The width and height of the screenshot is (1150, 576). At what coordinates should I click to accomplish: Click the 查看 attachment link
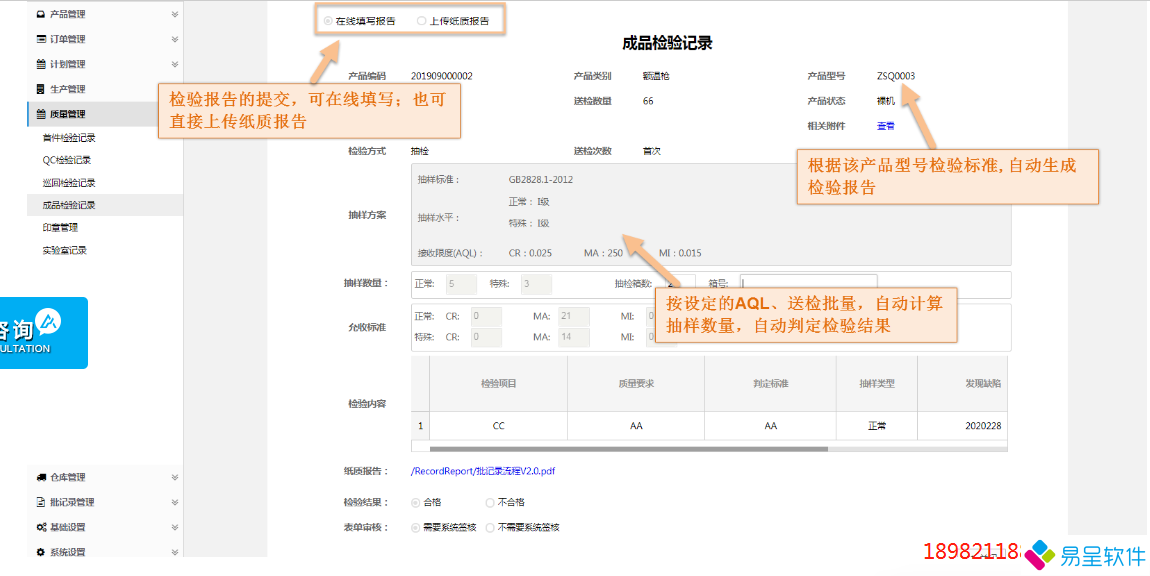pos(885,126)
